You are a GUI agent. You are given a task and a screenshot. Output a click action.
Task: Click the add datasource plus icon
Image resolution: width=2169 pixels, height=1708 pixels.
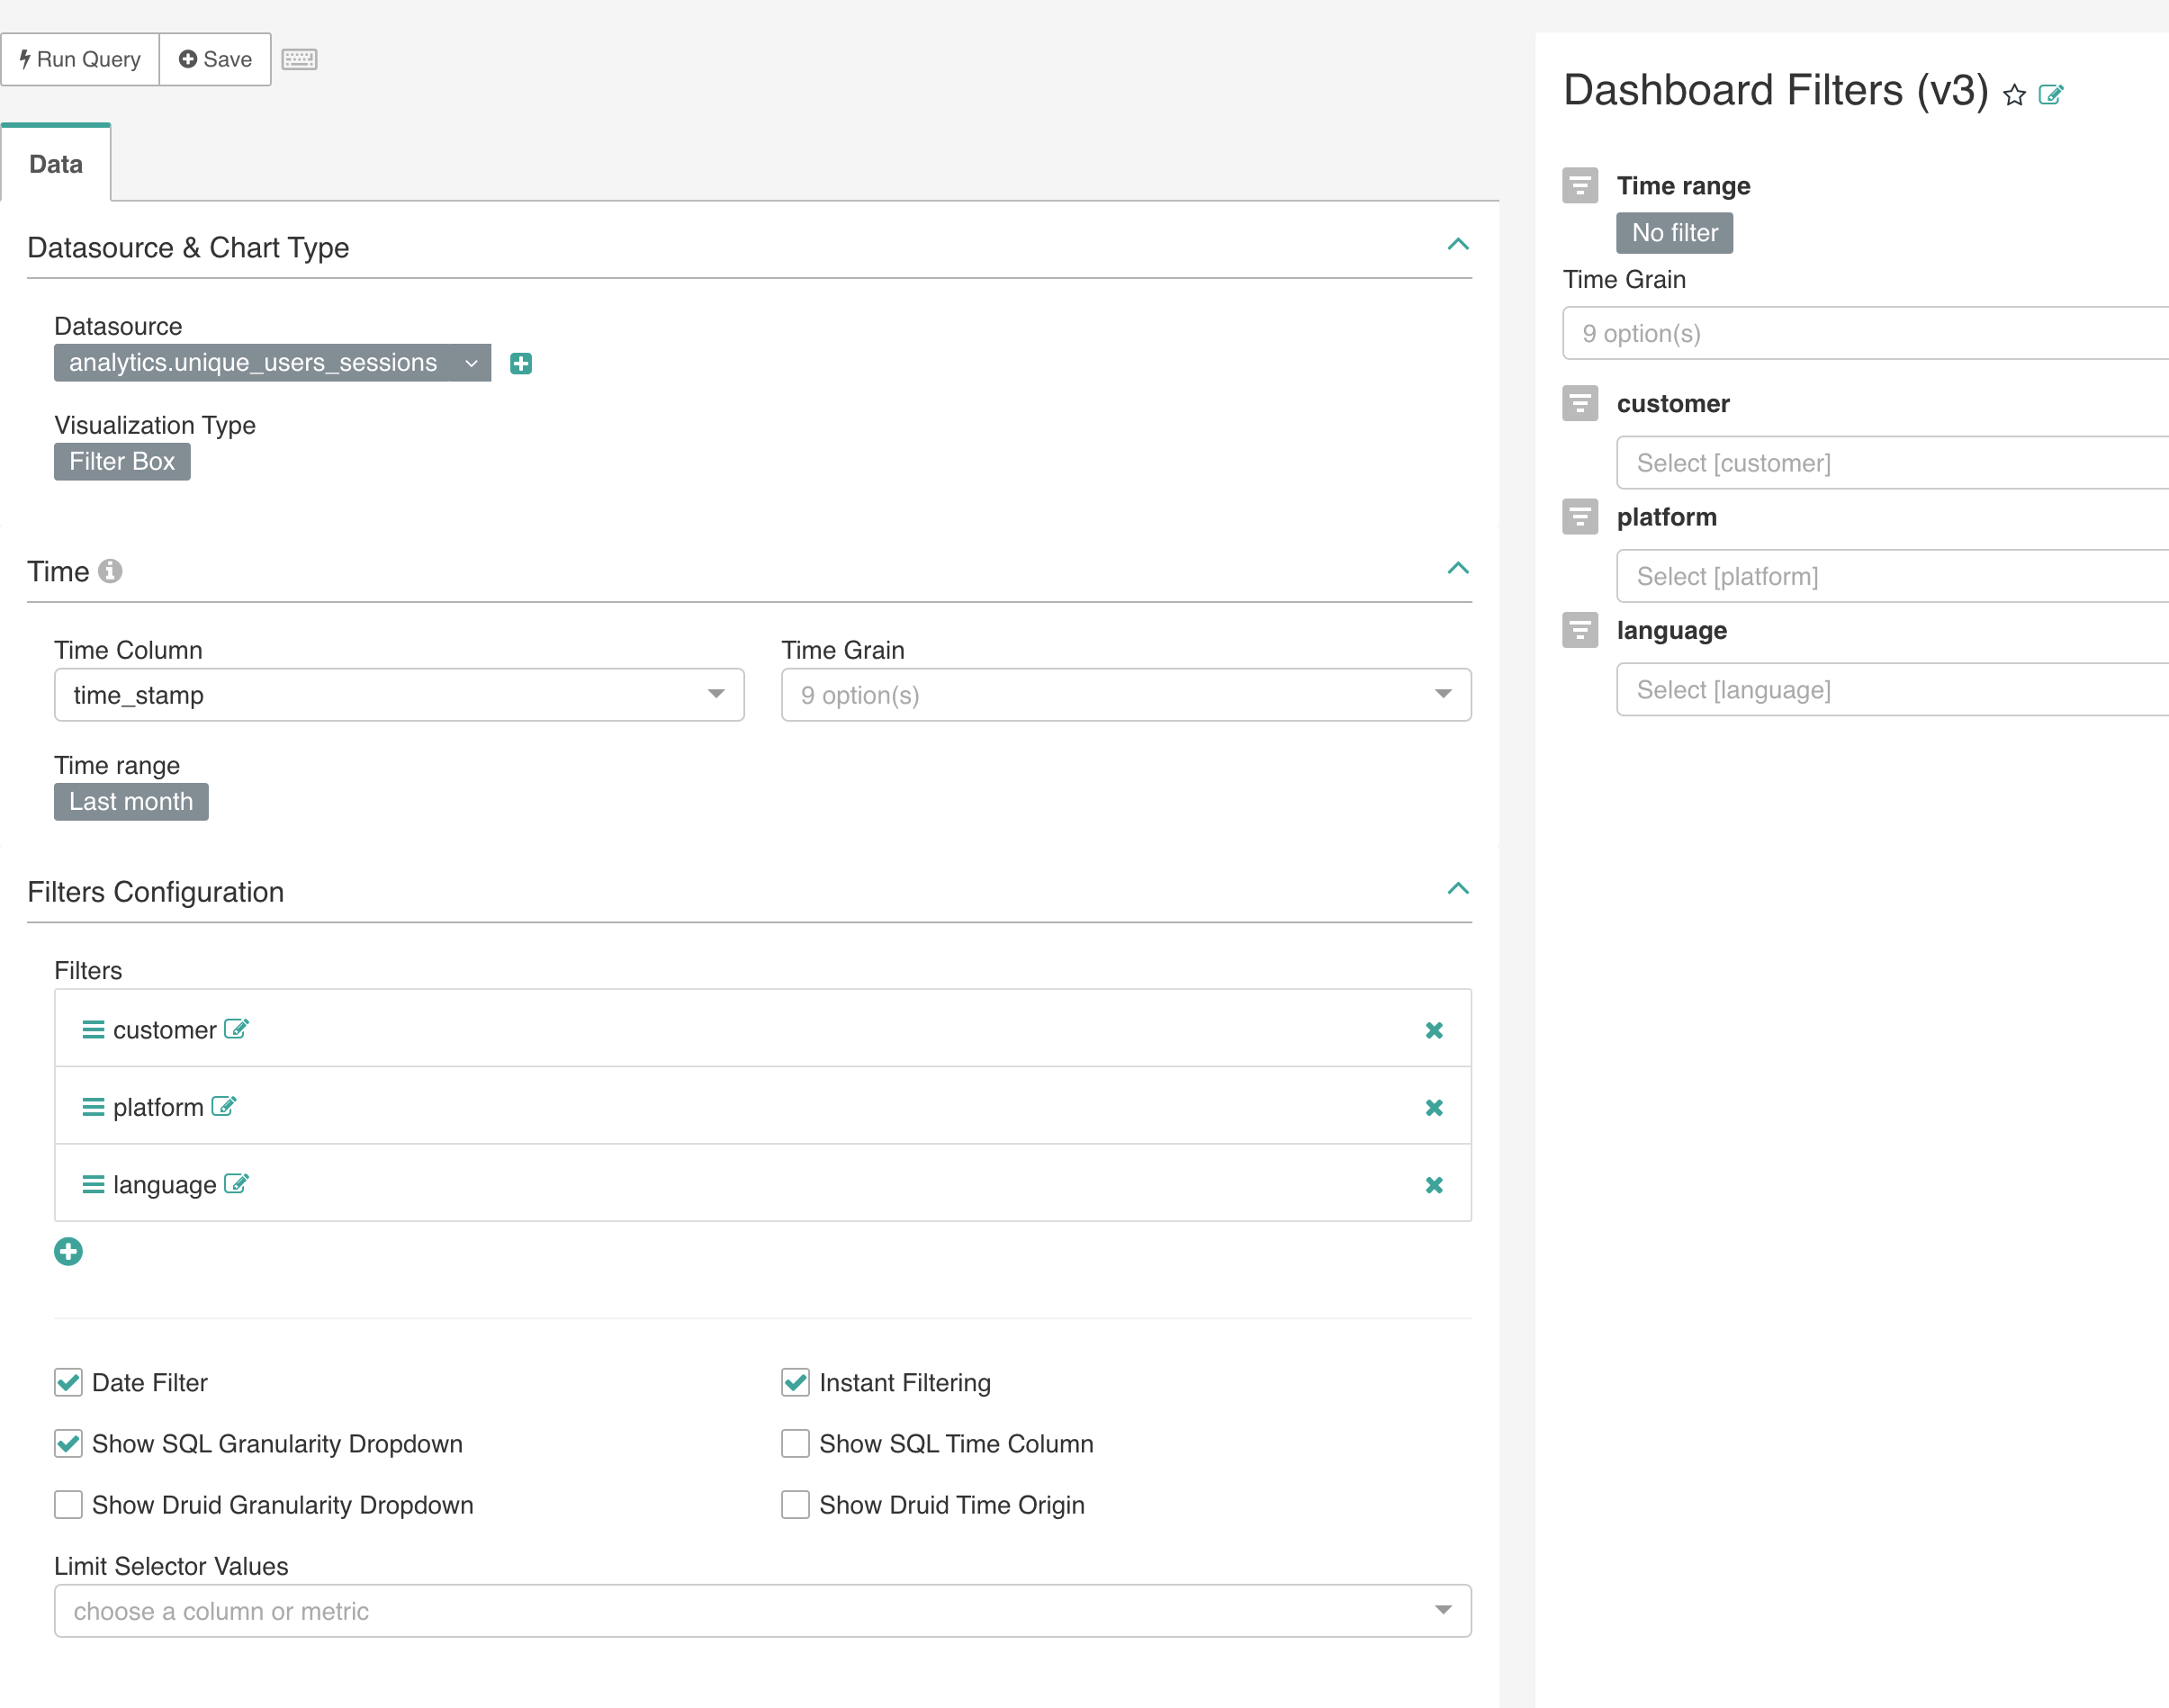coord(520,363)
